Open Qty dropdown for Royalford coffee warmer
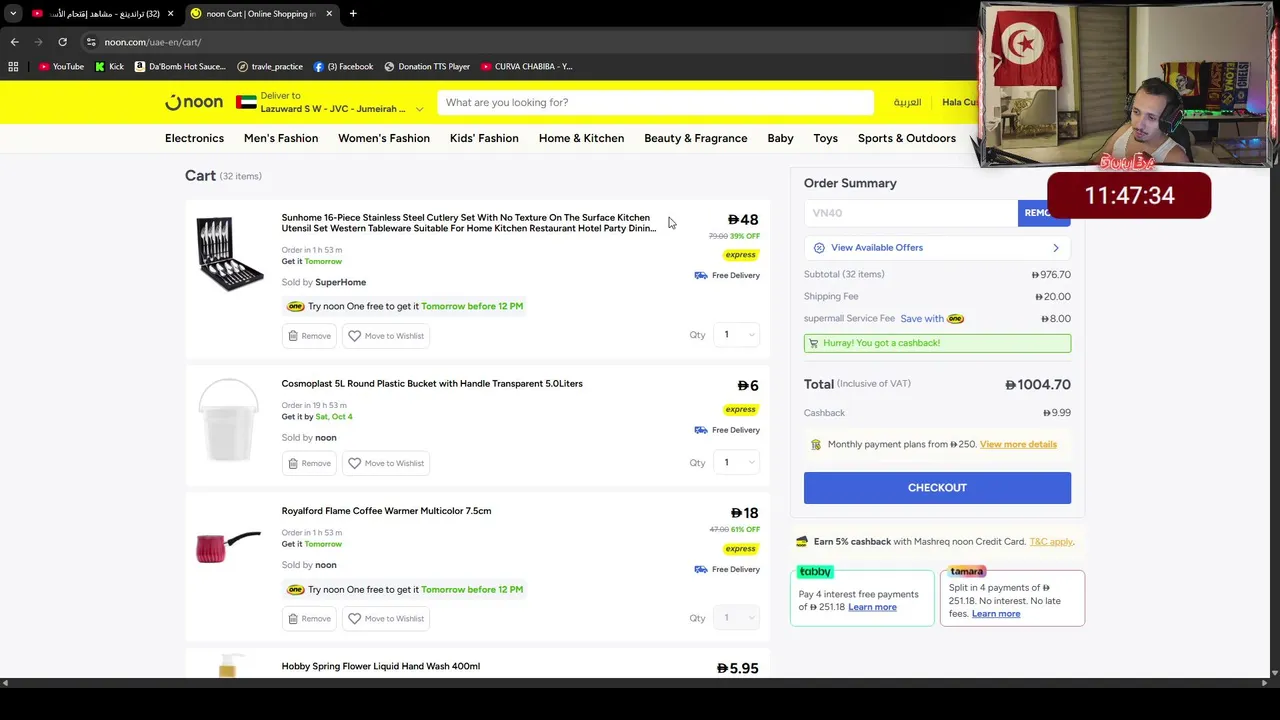 coord(737,617)
